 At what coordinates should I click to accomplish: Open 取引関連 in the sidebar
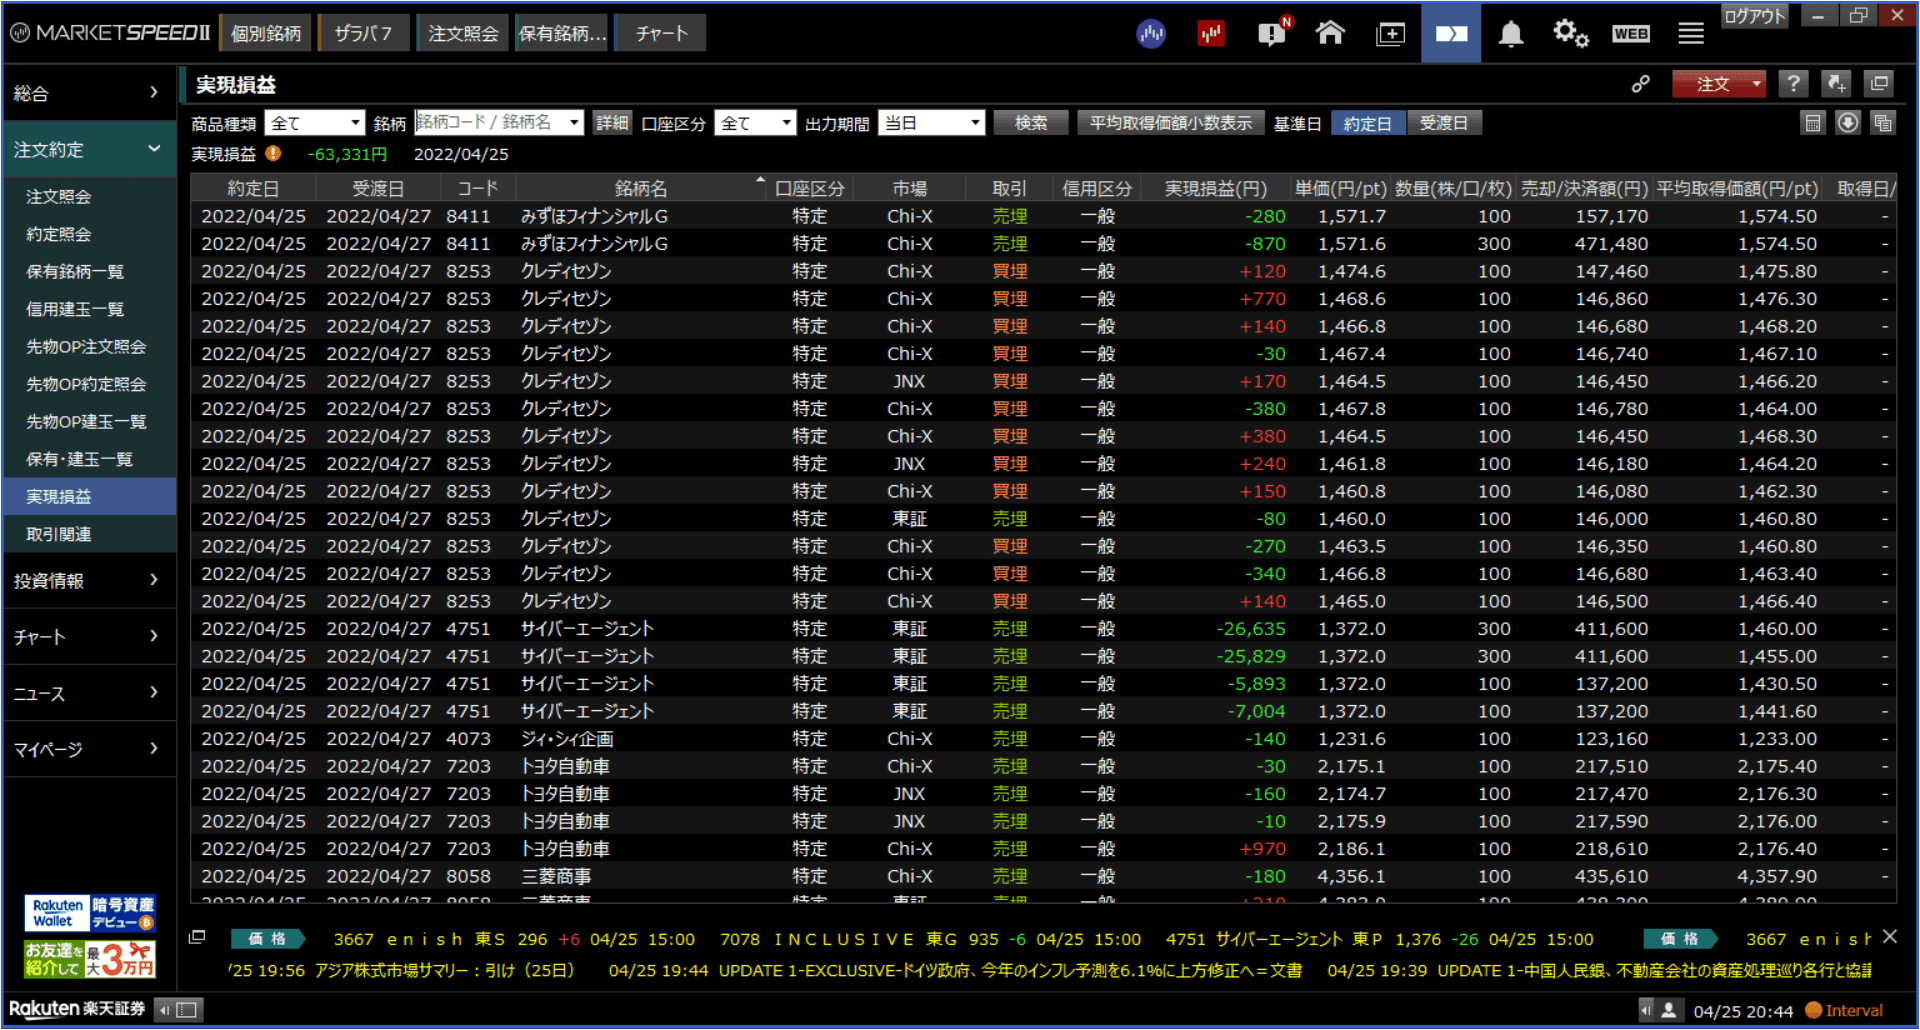click(x=88, y=534)
